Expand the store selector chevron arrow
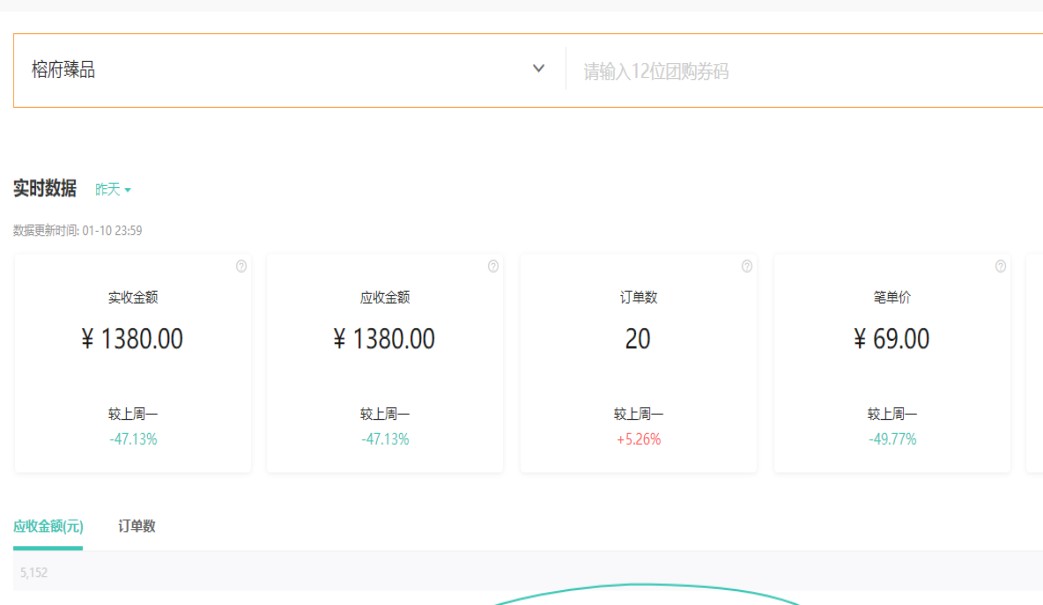 [539, 69]
